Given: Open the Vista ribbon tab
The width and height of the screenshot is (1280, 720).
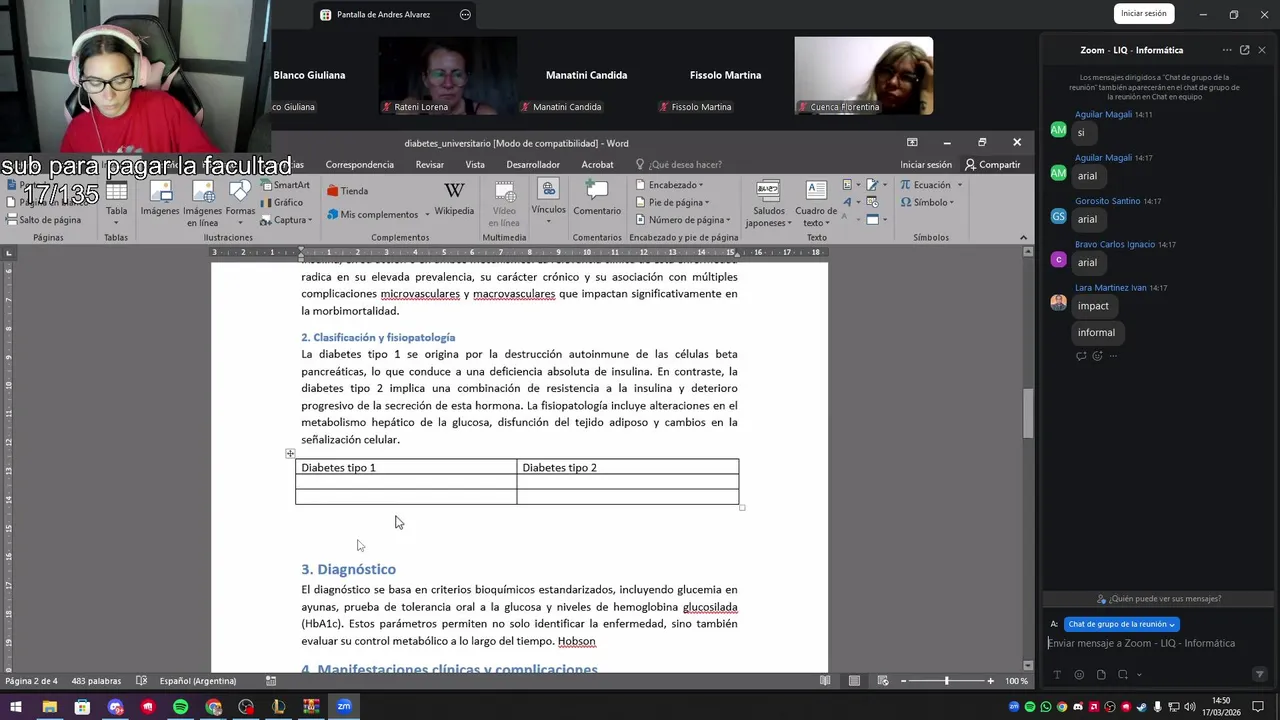Looking at the screenshot, I should click(475, 165).
